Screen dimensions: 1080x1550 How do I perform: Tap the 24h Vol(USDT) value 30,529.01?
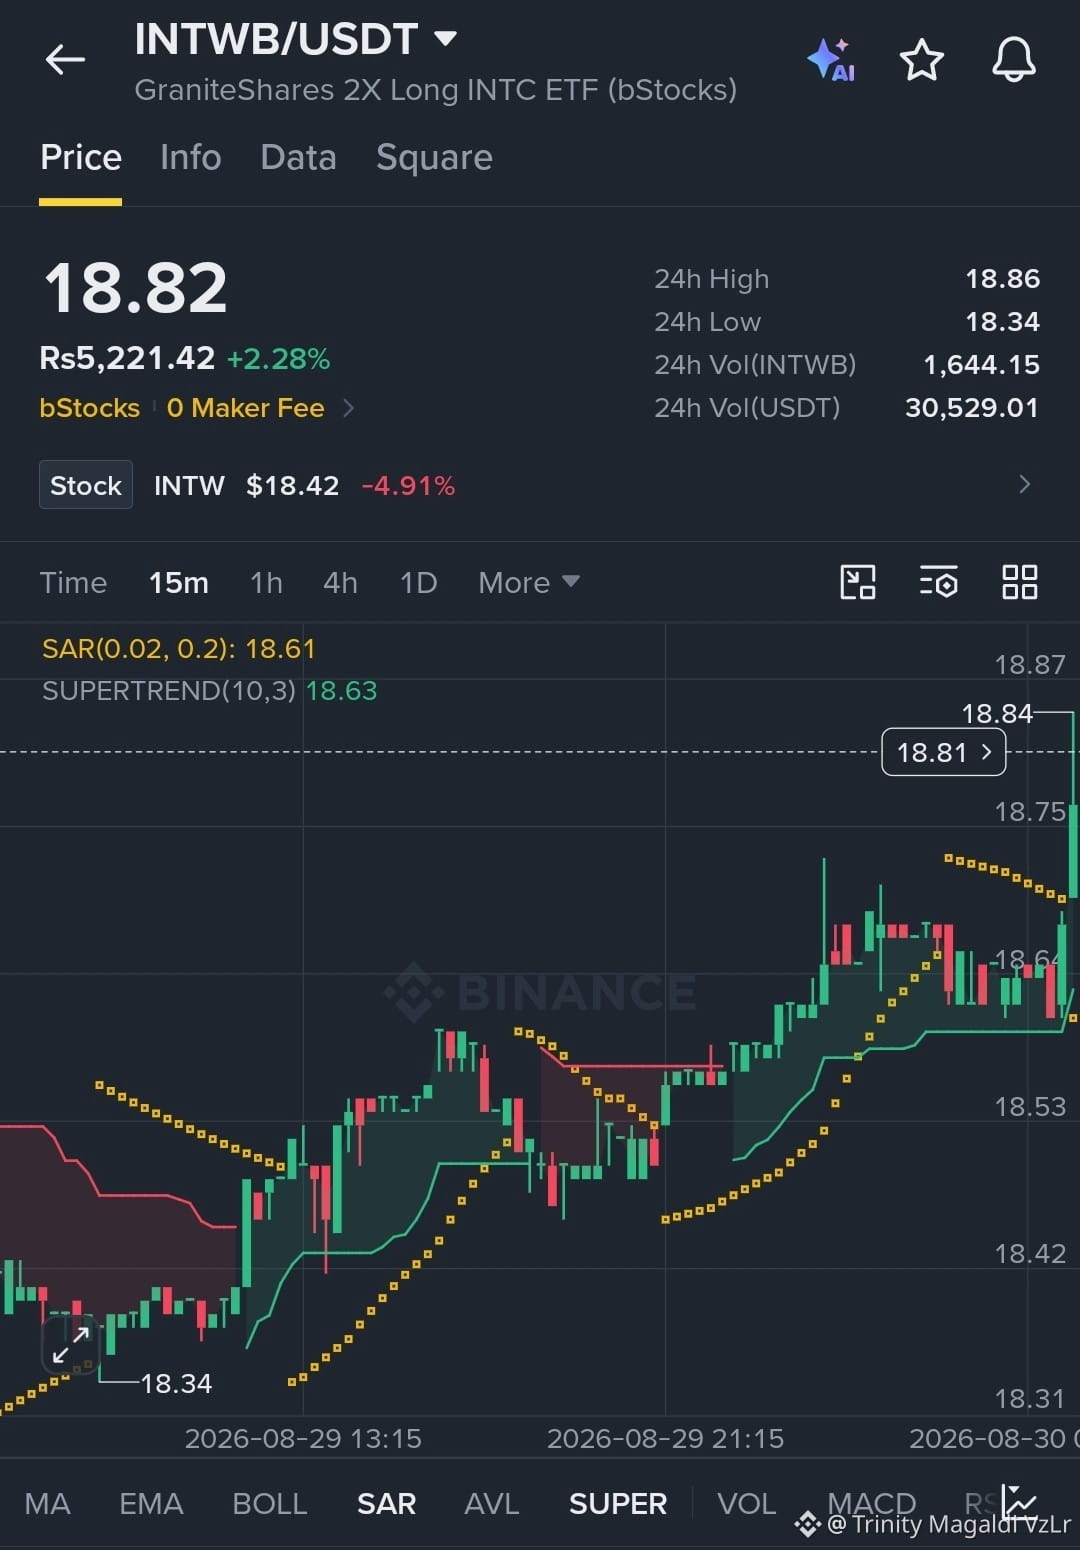972,408
